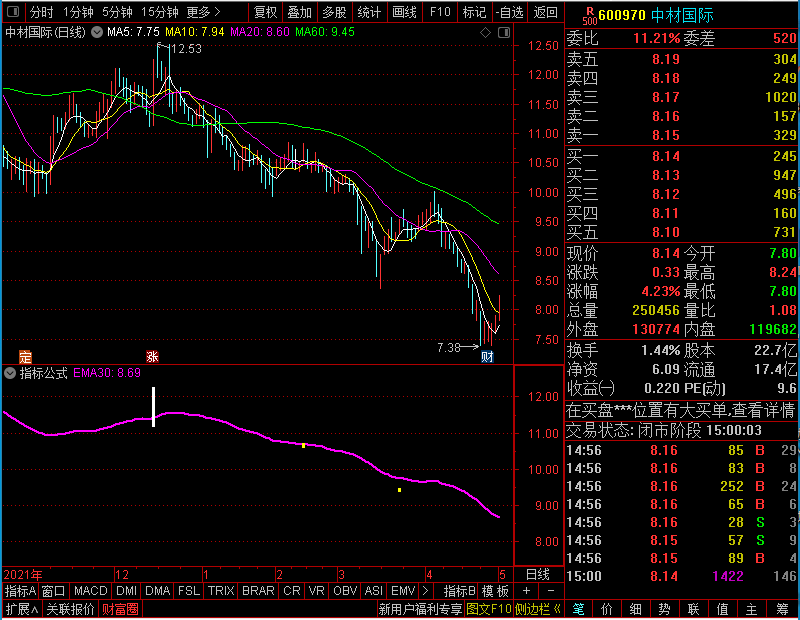The image size is (800, 620).
Task: Switch indicator to EMV
Action: coord(403,591)
